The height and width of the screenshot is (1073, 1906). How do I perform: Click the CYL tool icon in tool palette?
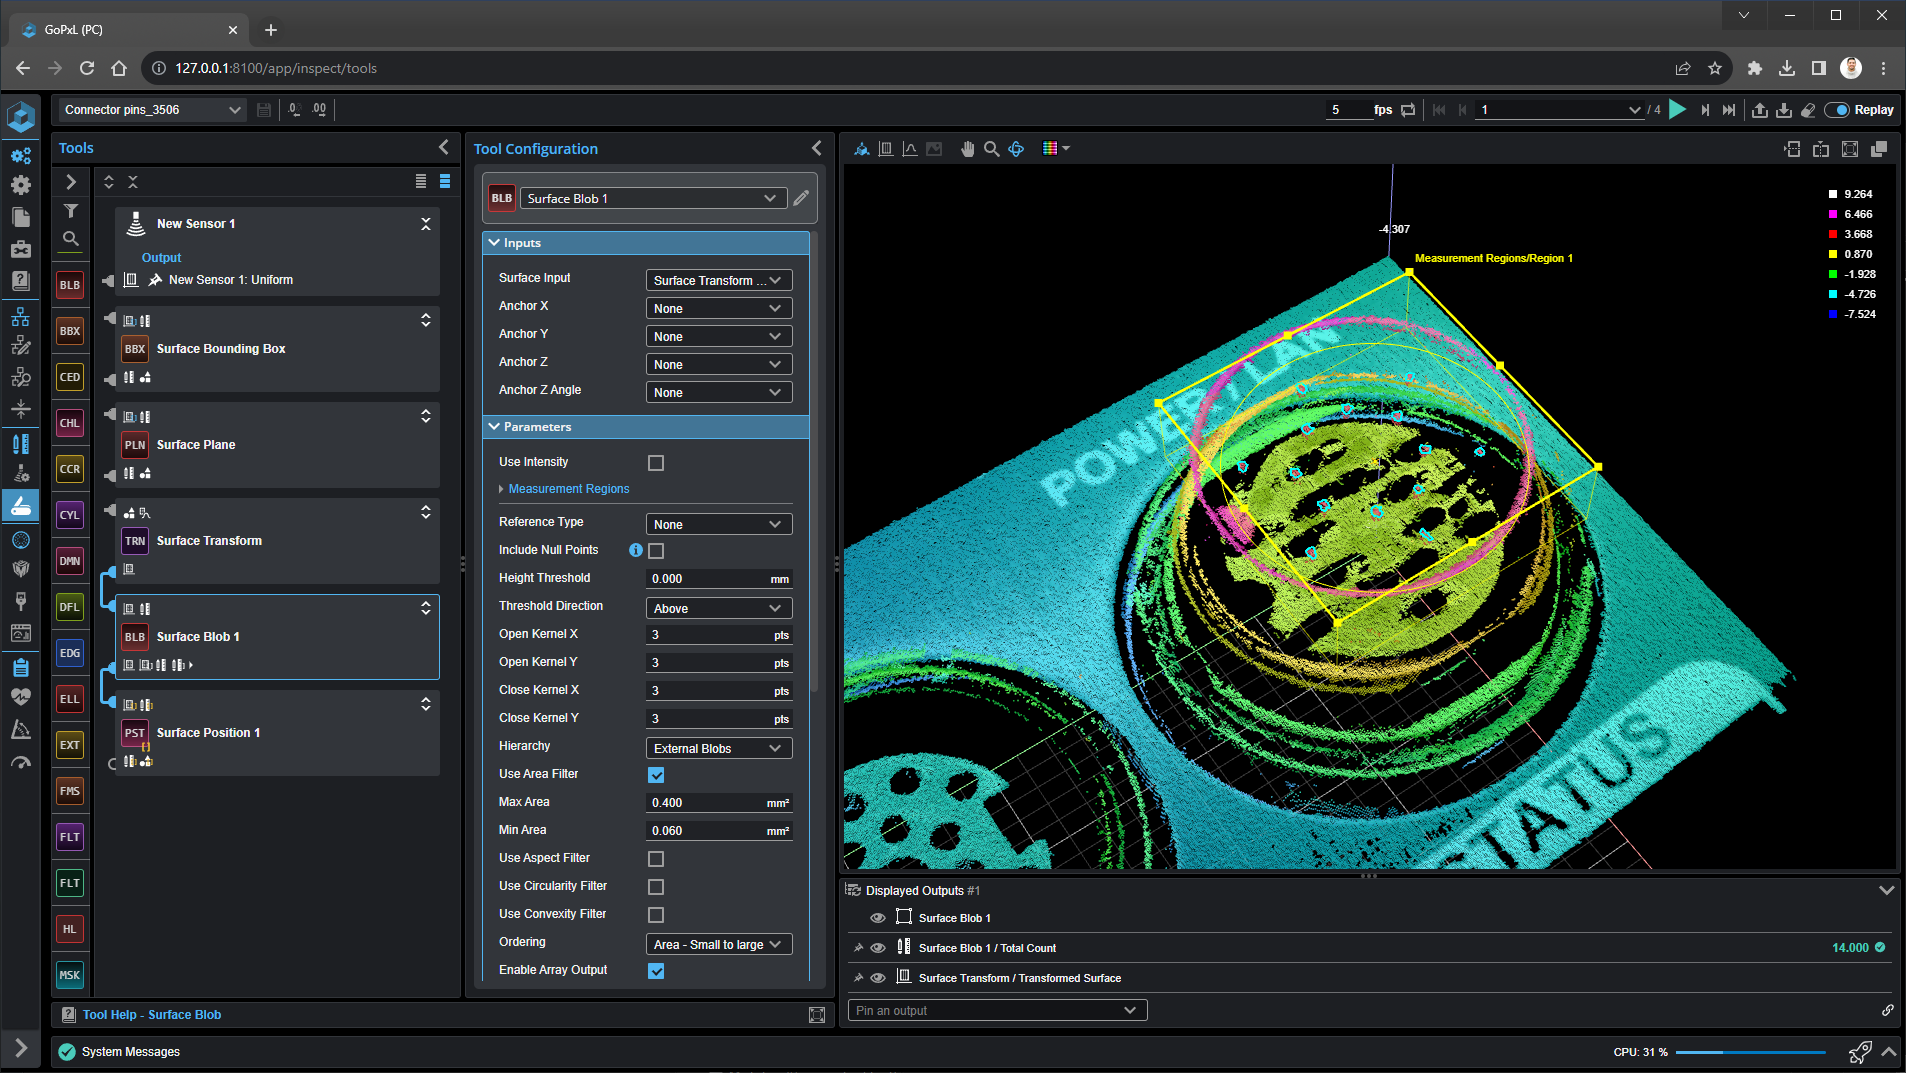[69, 515]
